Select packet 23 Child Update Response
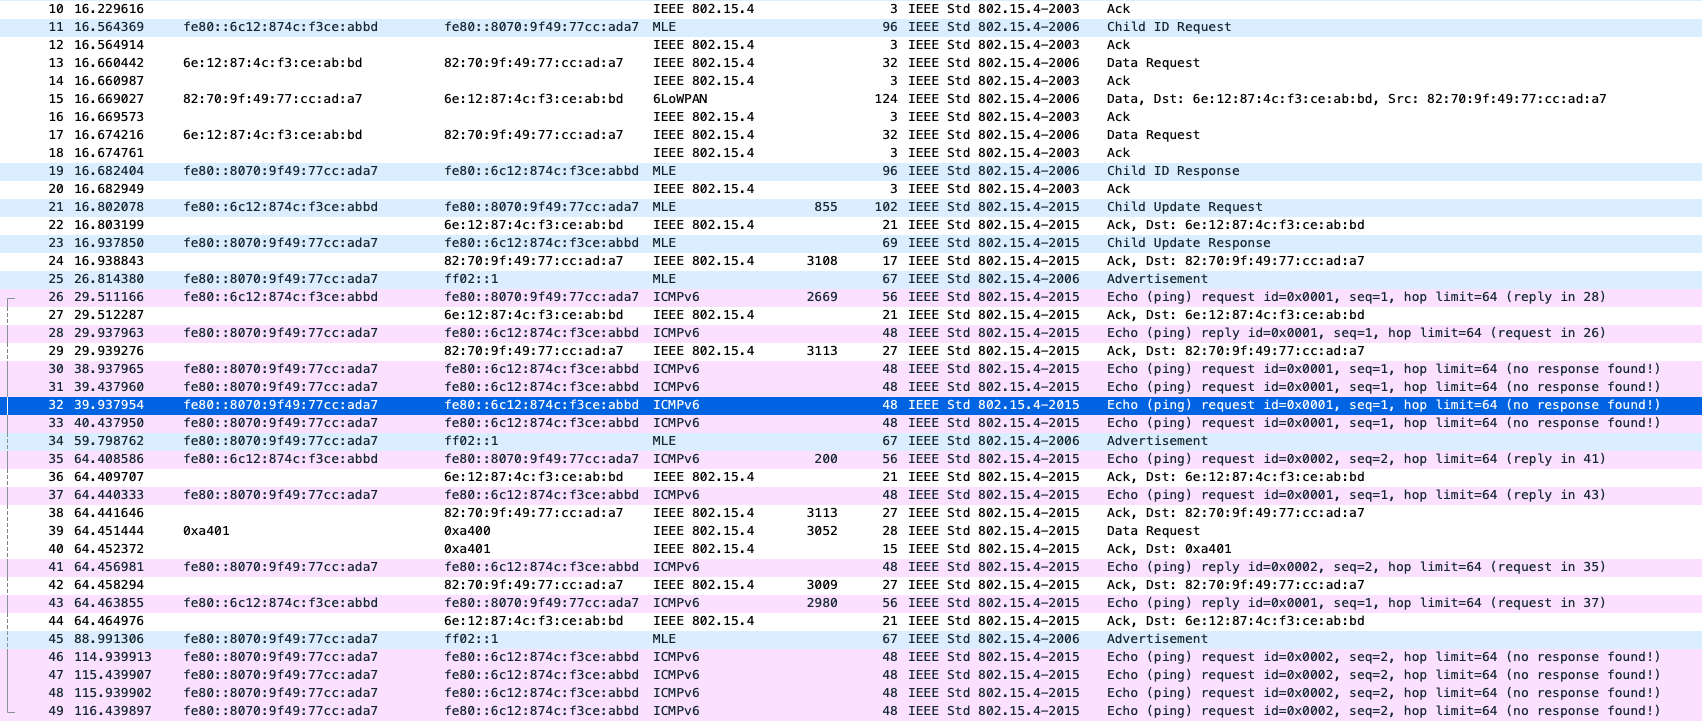 click(x=851, y=243)
